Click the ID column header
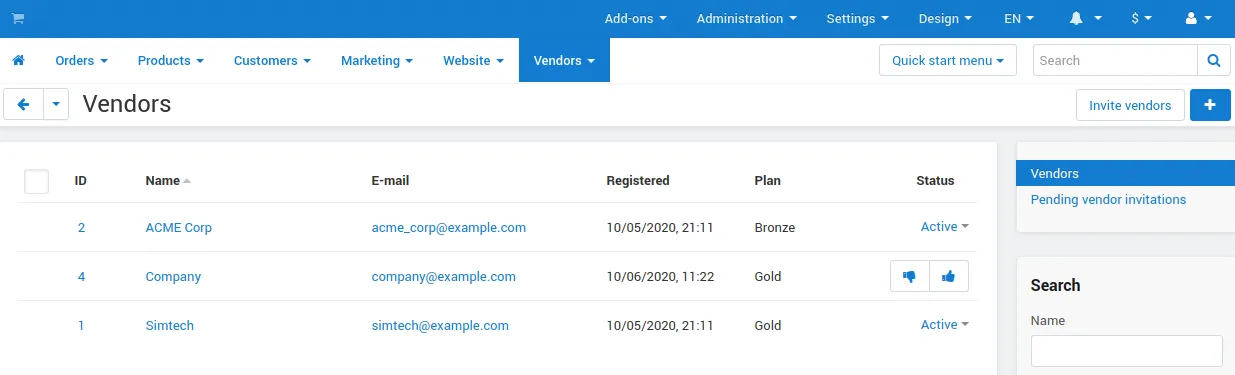Viewport: 1235px width, 375px height. pyautogui.click(x=81, y=181)
